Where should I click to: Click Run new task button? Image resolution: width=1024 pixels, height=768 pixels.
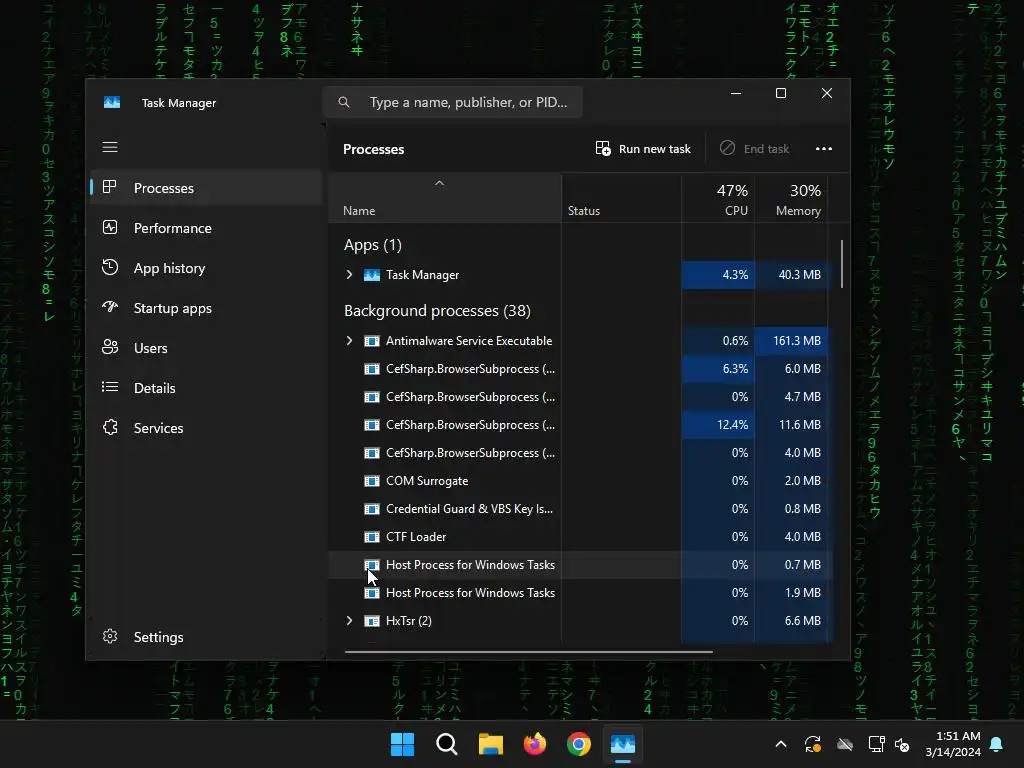point(643,149)
